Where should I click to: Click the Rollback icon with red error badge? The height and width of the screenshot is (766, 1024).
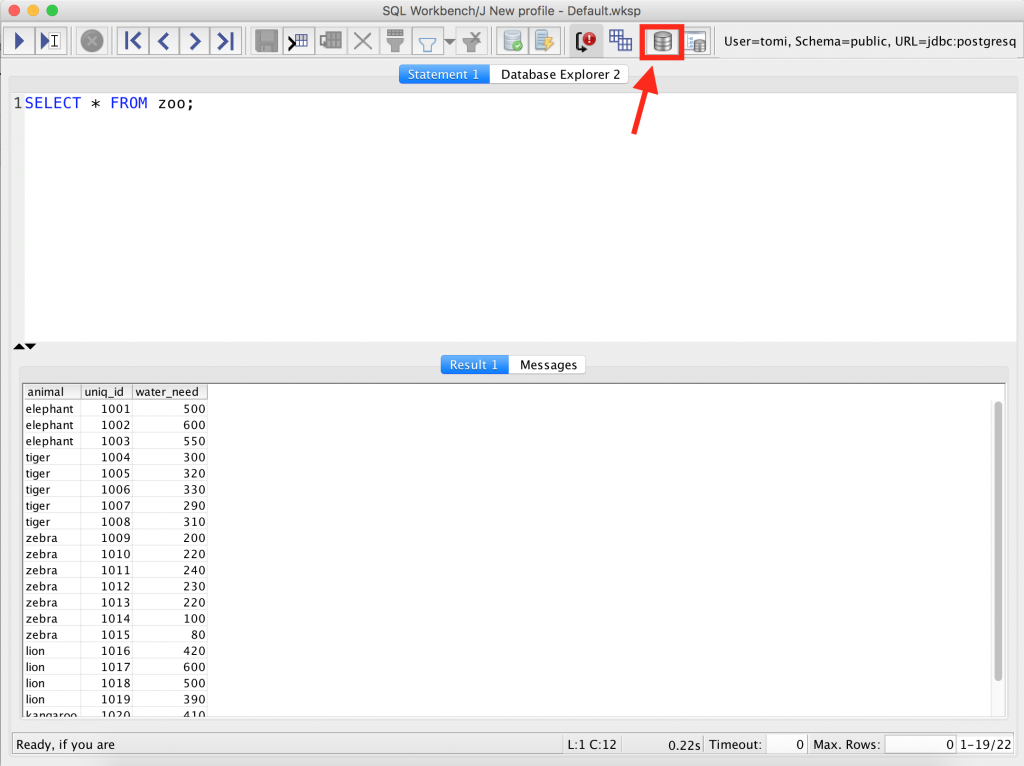coord(585,40)
